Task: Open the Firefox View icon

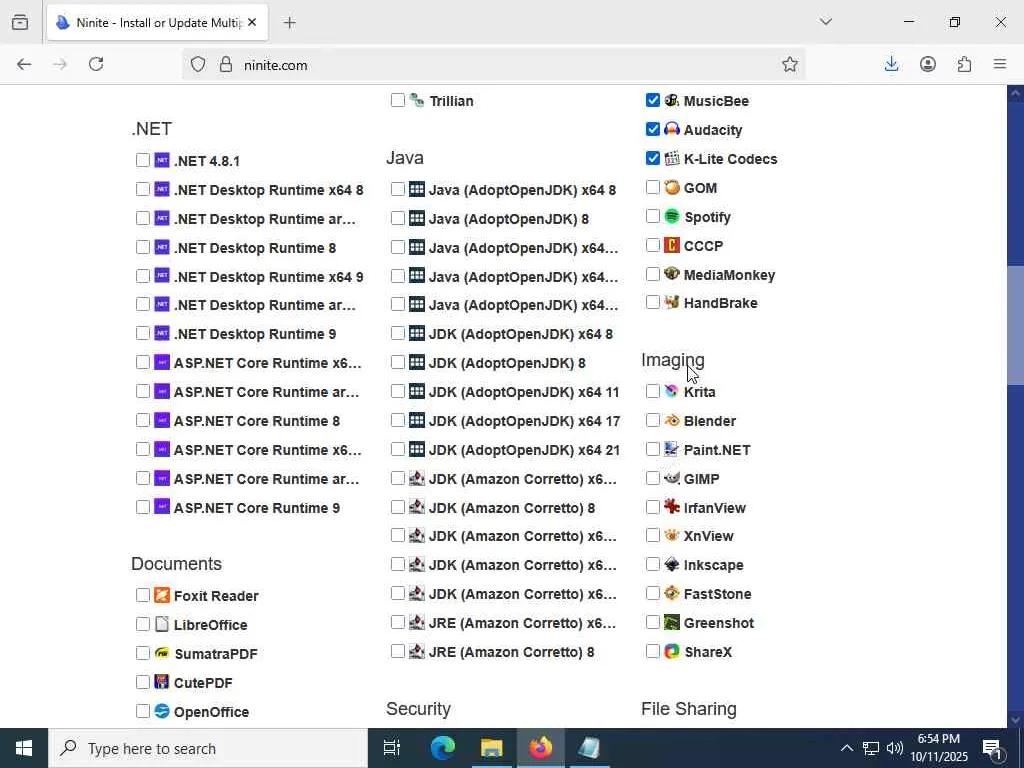Action: click(x=20, y=22)
